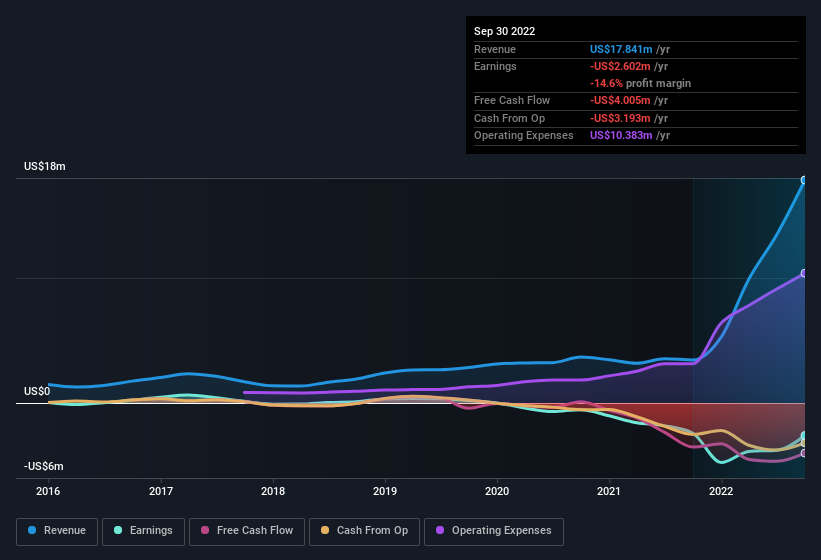The width and height of the screenshot is (821, 560).
Task: Click the 2017 x-axis label
Action: [161, 491]
